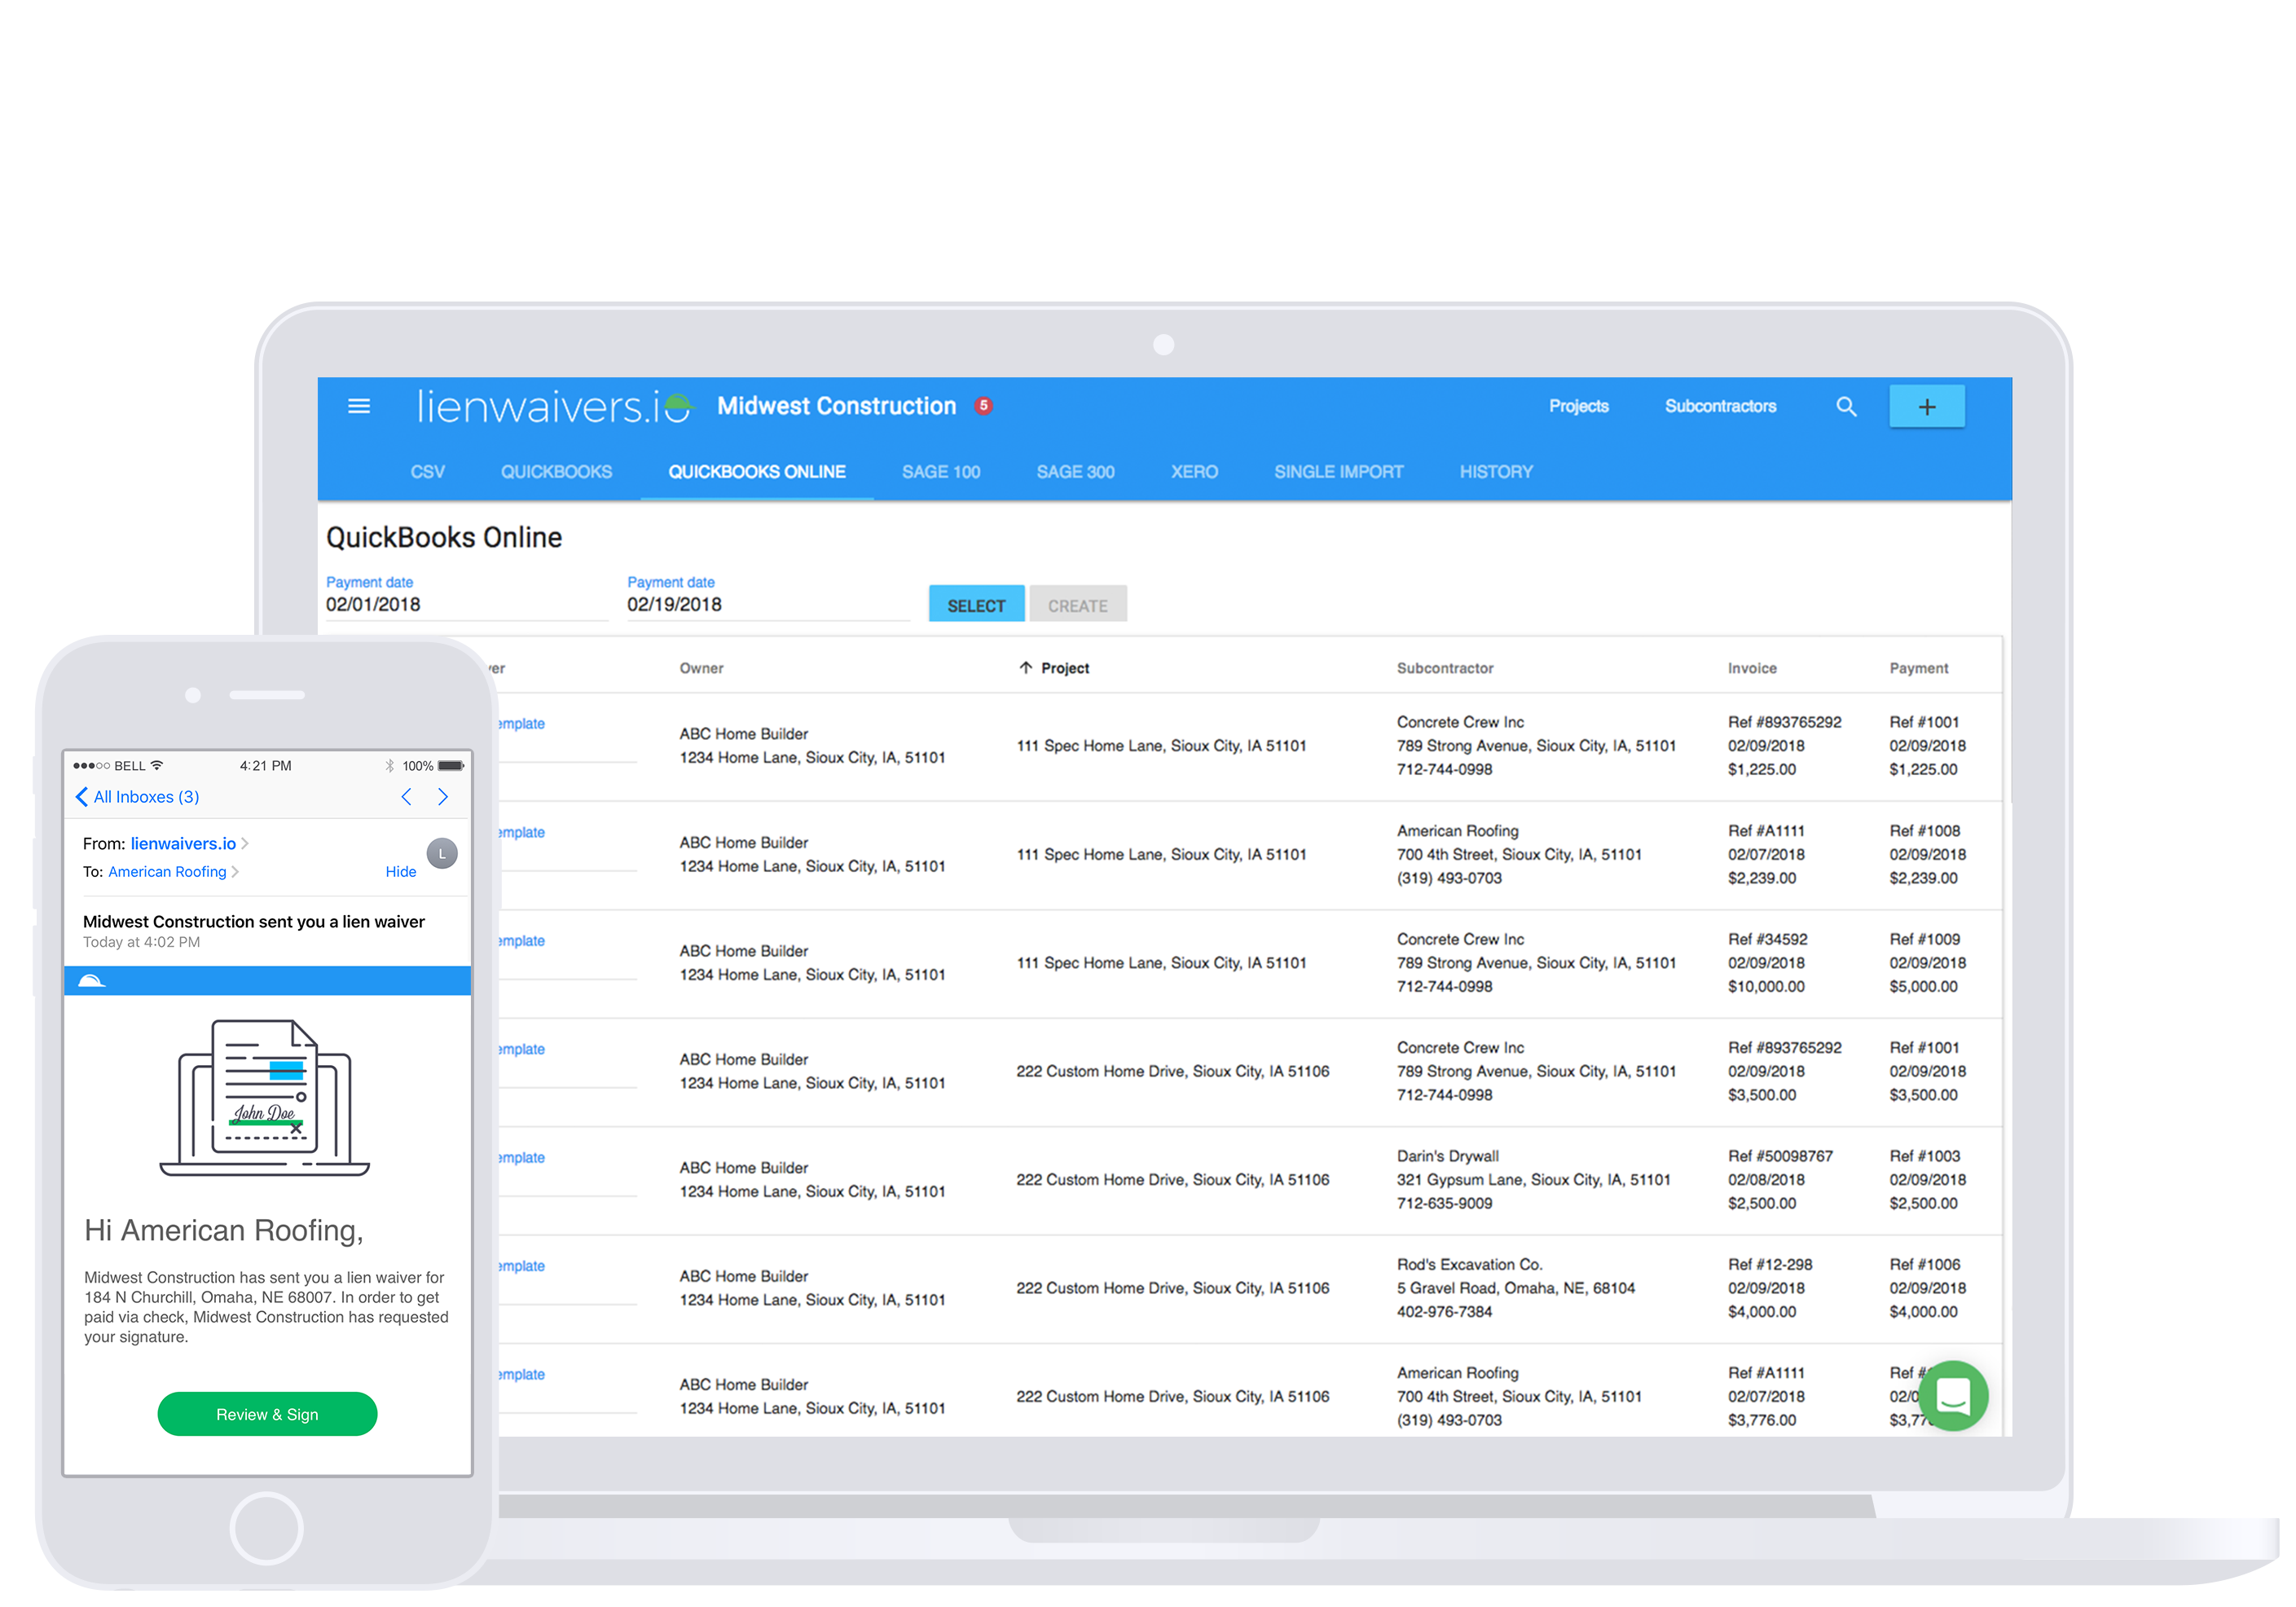Click the template link in the Darin's Drywall row
The width and height of the screenshot is (2296, 1607).
(x=521, y=1158)
